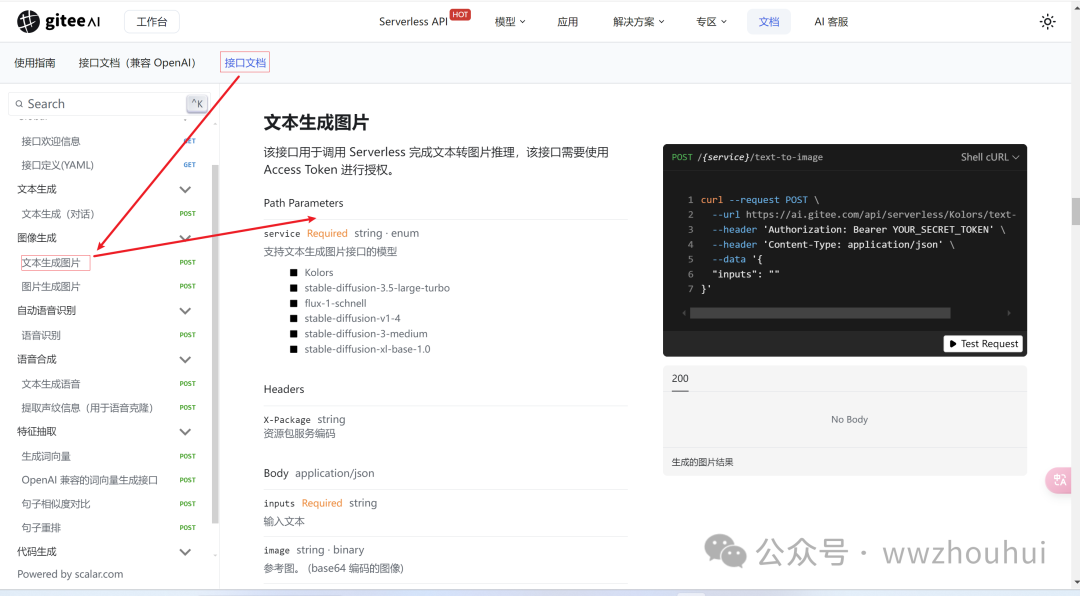Viewport: 1080px width, 596px height.
Task: Switch to 接口文档（兼容 OpenAI）tab
Action: [137, 63]
